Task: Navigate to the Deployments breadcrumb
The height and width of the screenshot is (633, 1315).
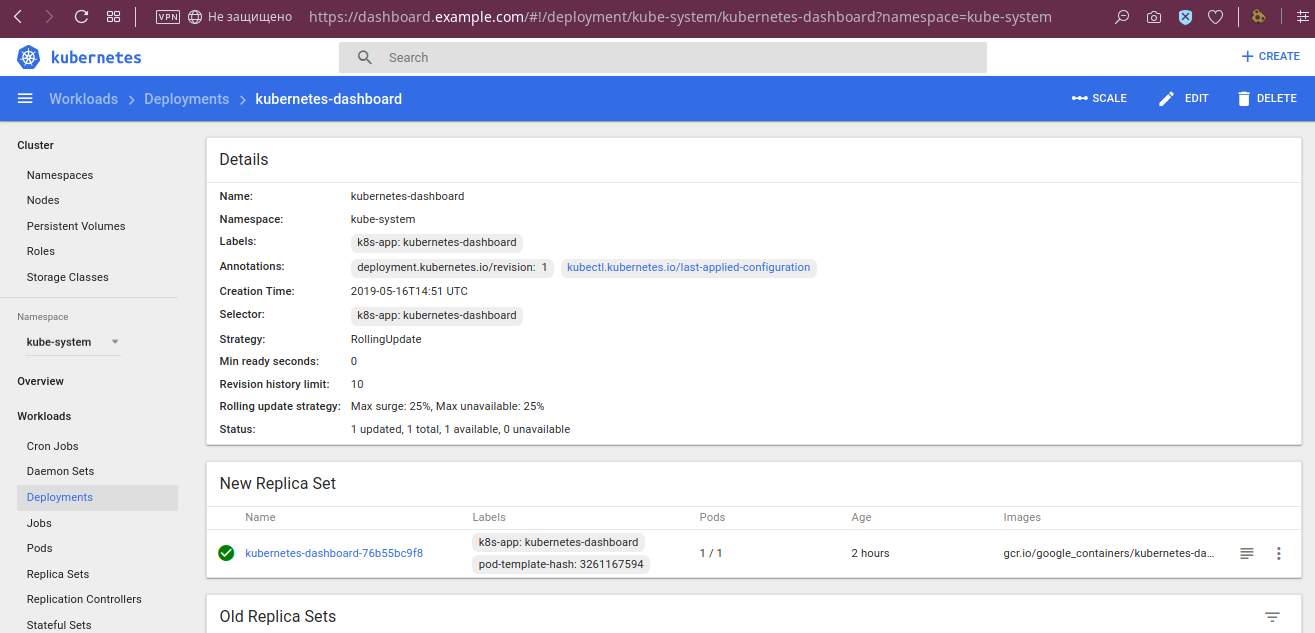Action: [x=186, y=99]
